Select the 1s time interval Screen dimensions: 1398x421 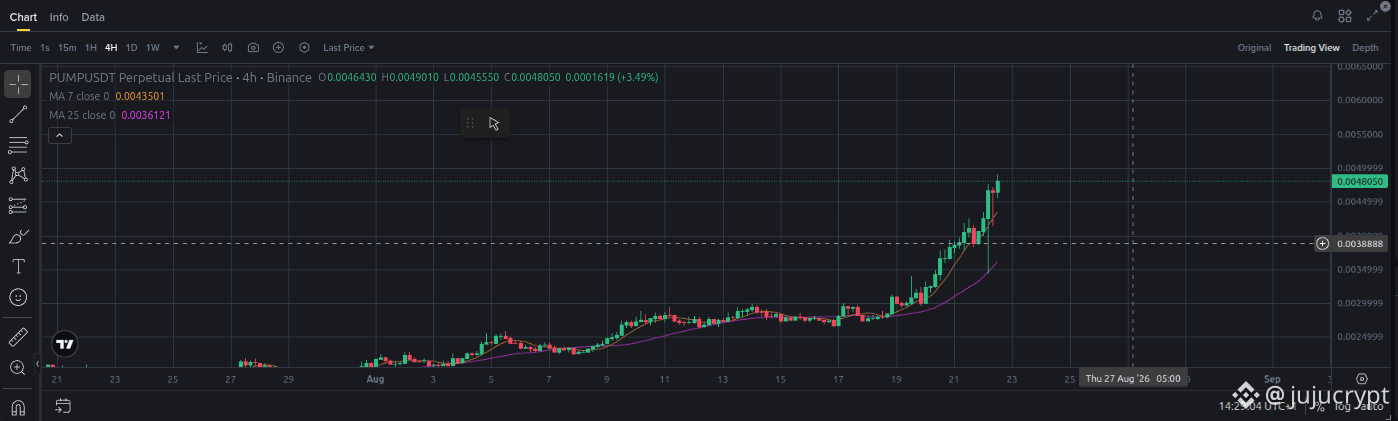[45, 47]
